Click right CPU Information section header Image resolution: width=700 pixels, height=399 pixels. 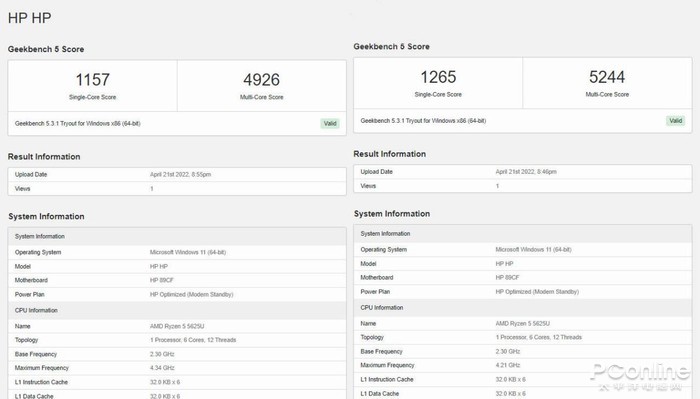click(522, 308)
